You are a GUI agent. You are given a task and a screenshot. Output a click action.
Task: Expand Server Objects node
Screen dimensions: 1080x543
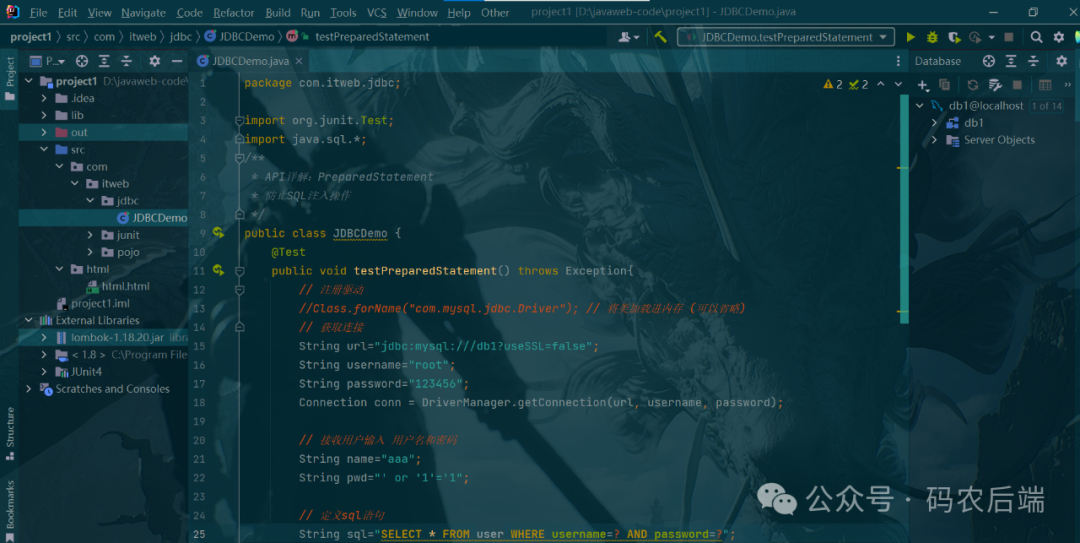tap(935, 140)
